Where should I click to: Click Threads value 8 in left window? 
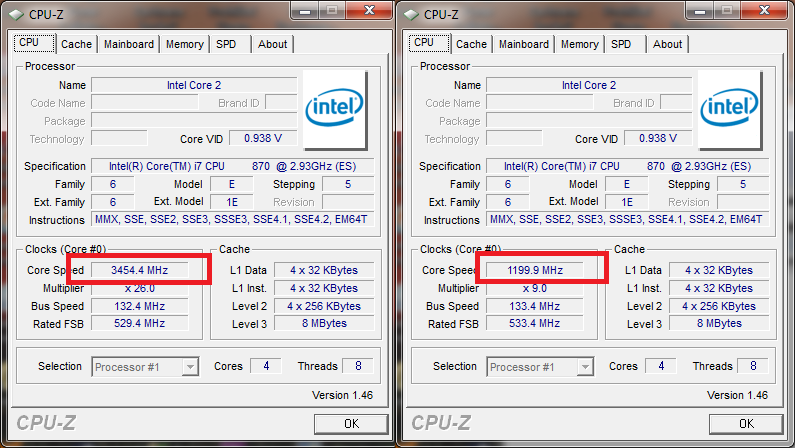click(358, 366)
